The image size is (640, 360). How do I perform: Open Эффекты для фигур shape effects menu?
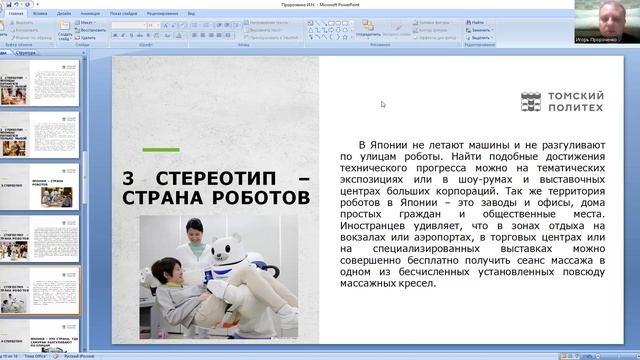tap(434, 38)
